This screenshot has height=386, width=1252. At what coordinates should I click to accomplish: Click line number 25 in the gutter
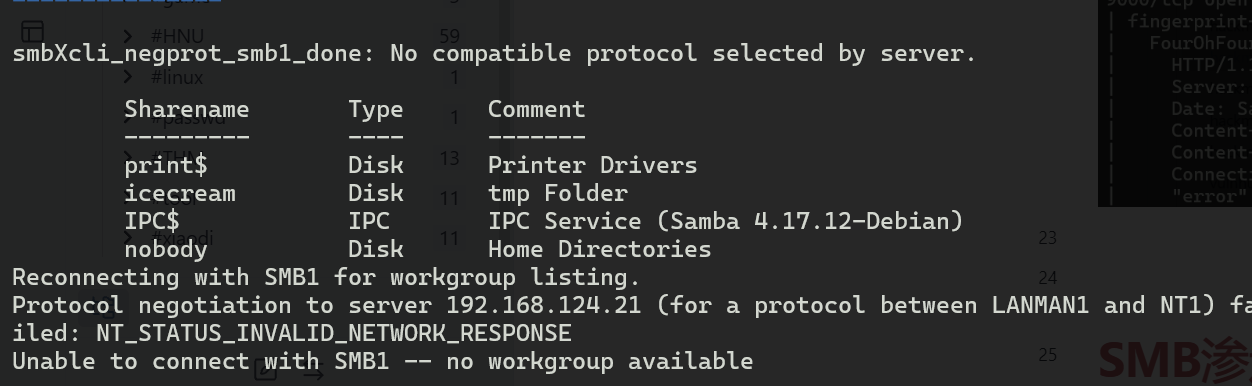[x=1048, y=354]
